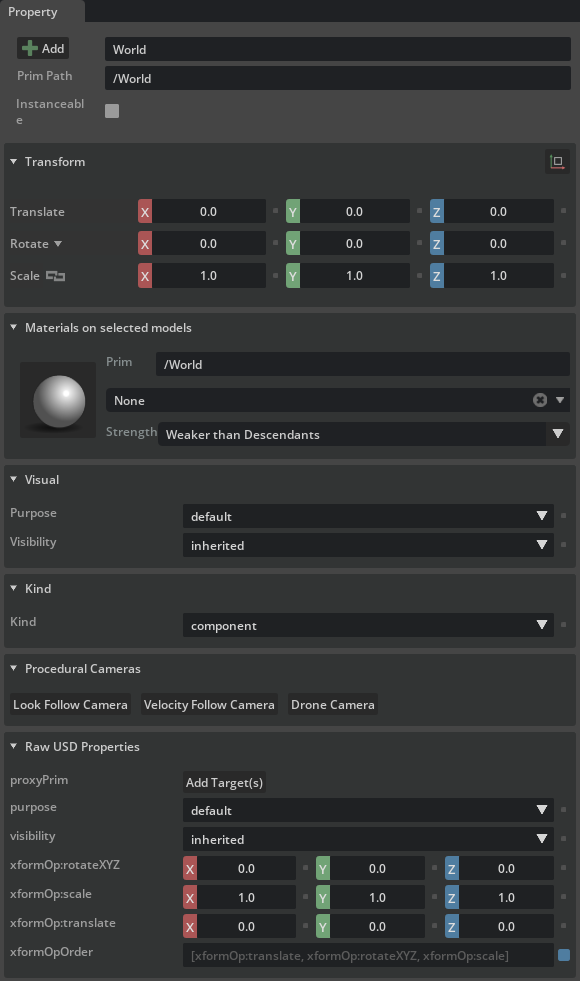580x981 pixels.
Task: Toggle the Scale uniform link icon
Action: click(x=55, y=276)
